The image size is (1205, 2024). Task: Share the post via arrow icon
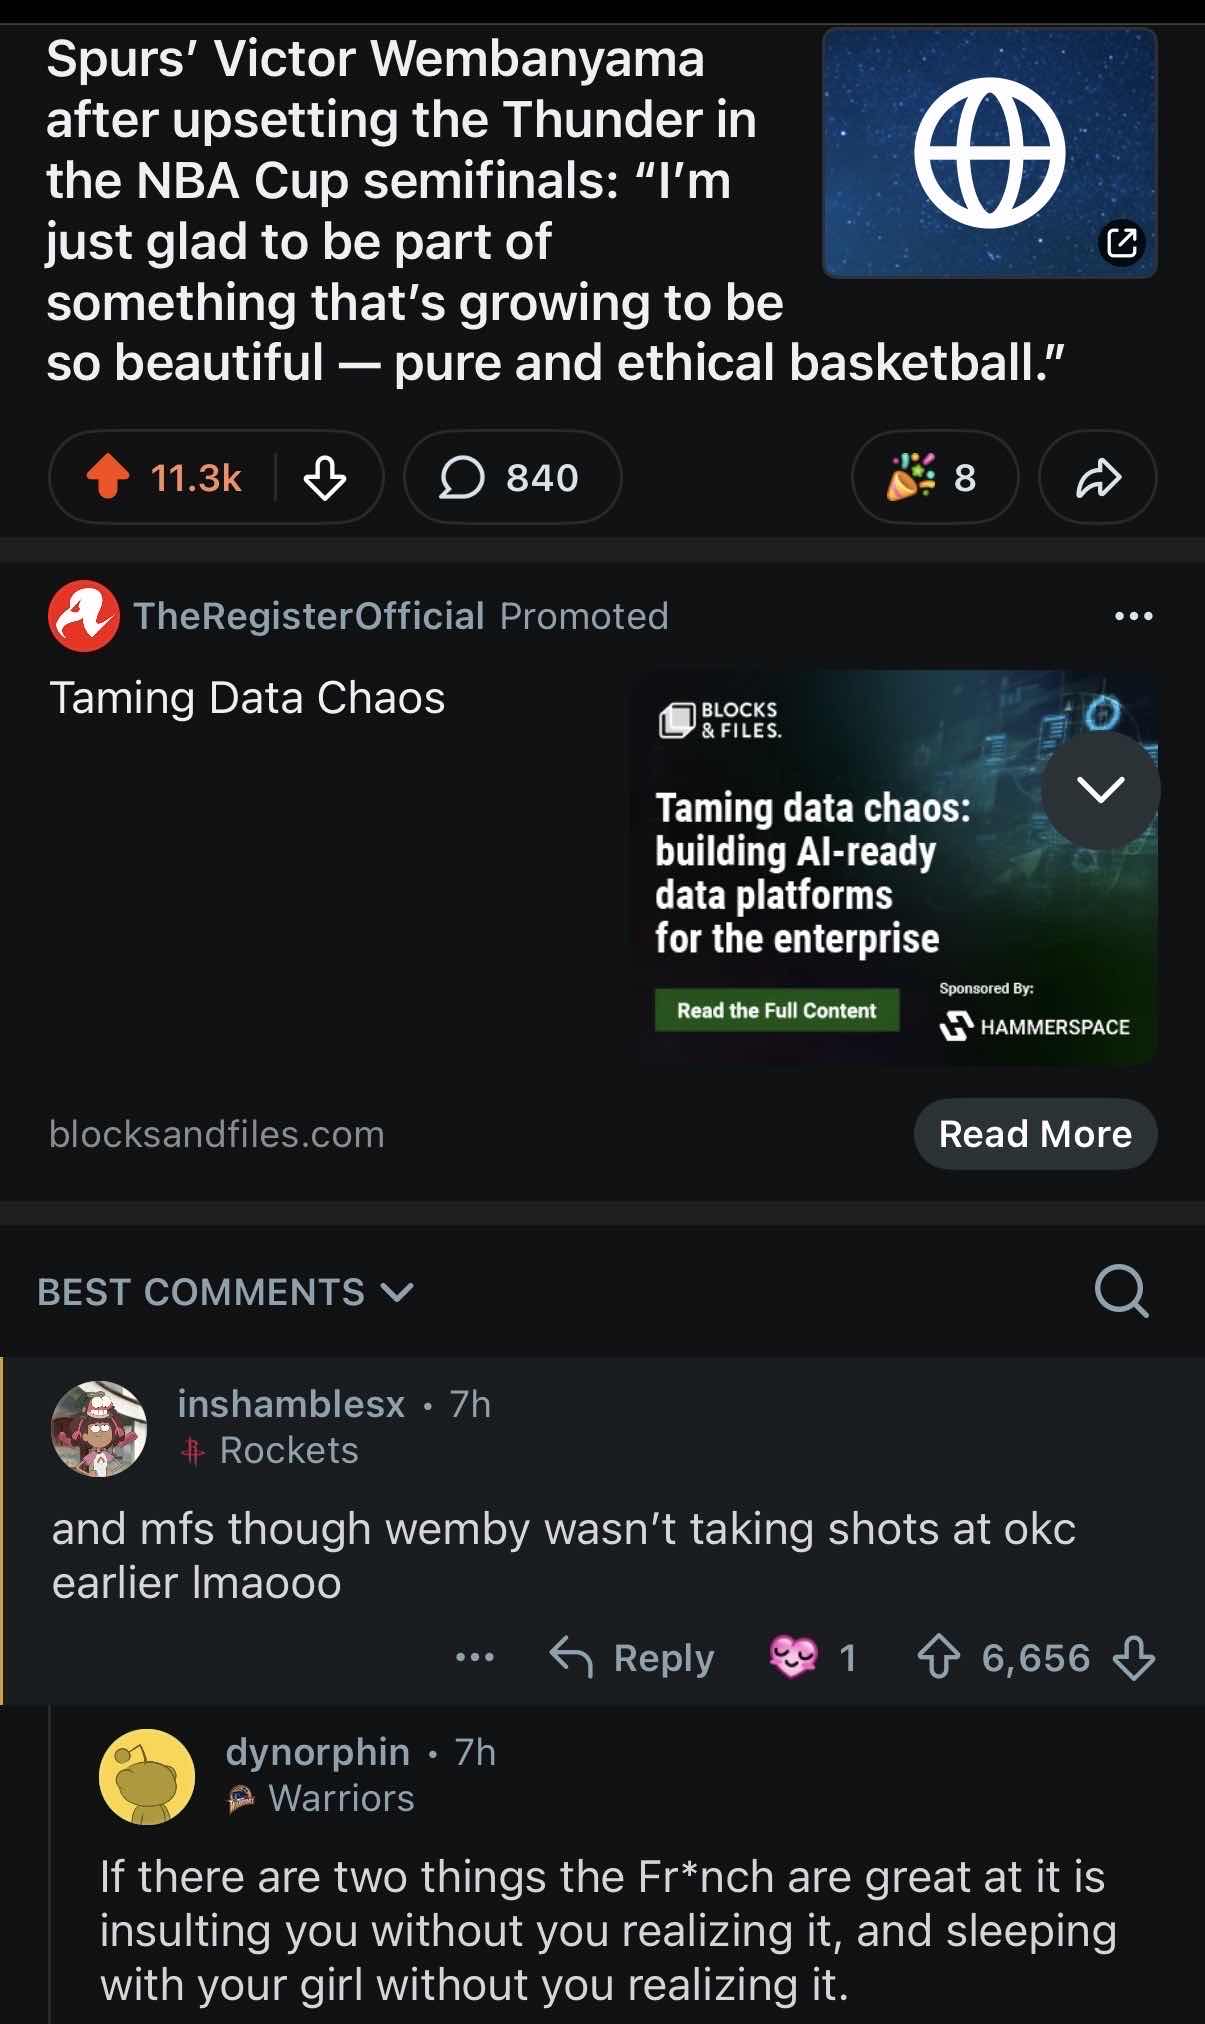[x=1098, y=477]
